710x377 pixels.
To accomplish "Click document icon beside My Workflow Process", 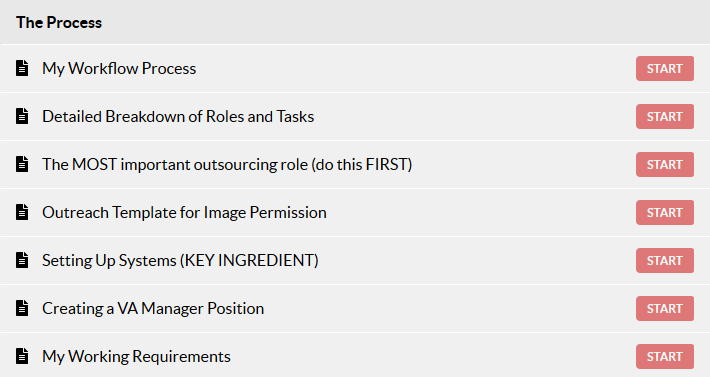I will click(x=22, y=68).
